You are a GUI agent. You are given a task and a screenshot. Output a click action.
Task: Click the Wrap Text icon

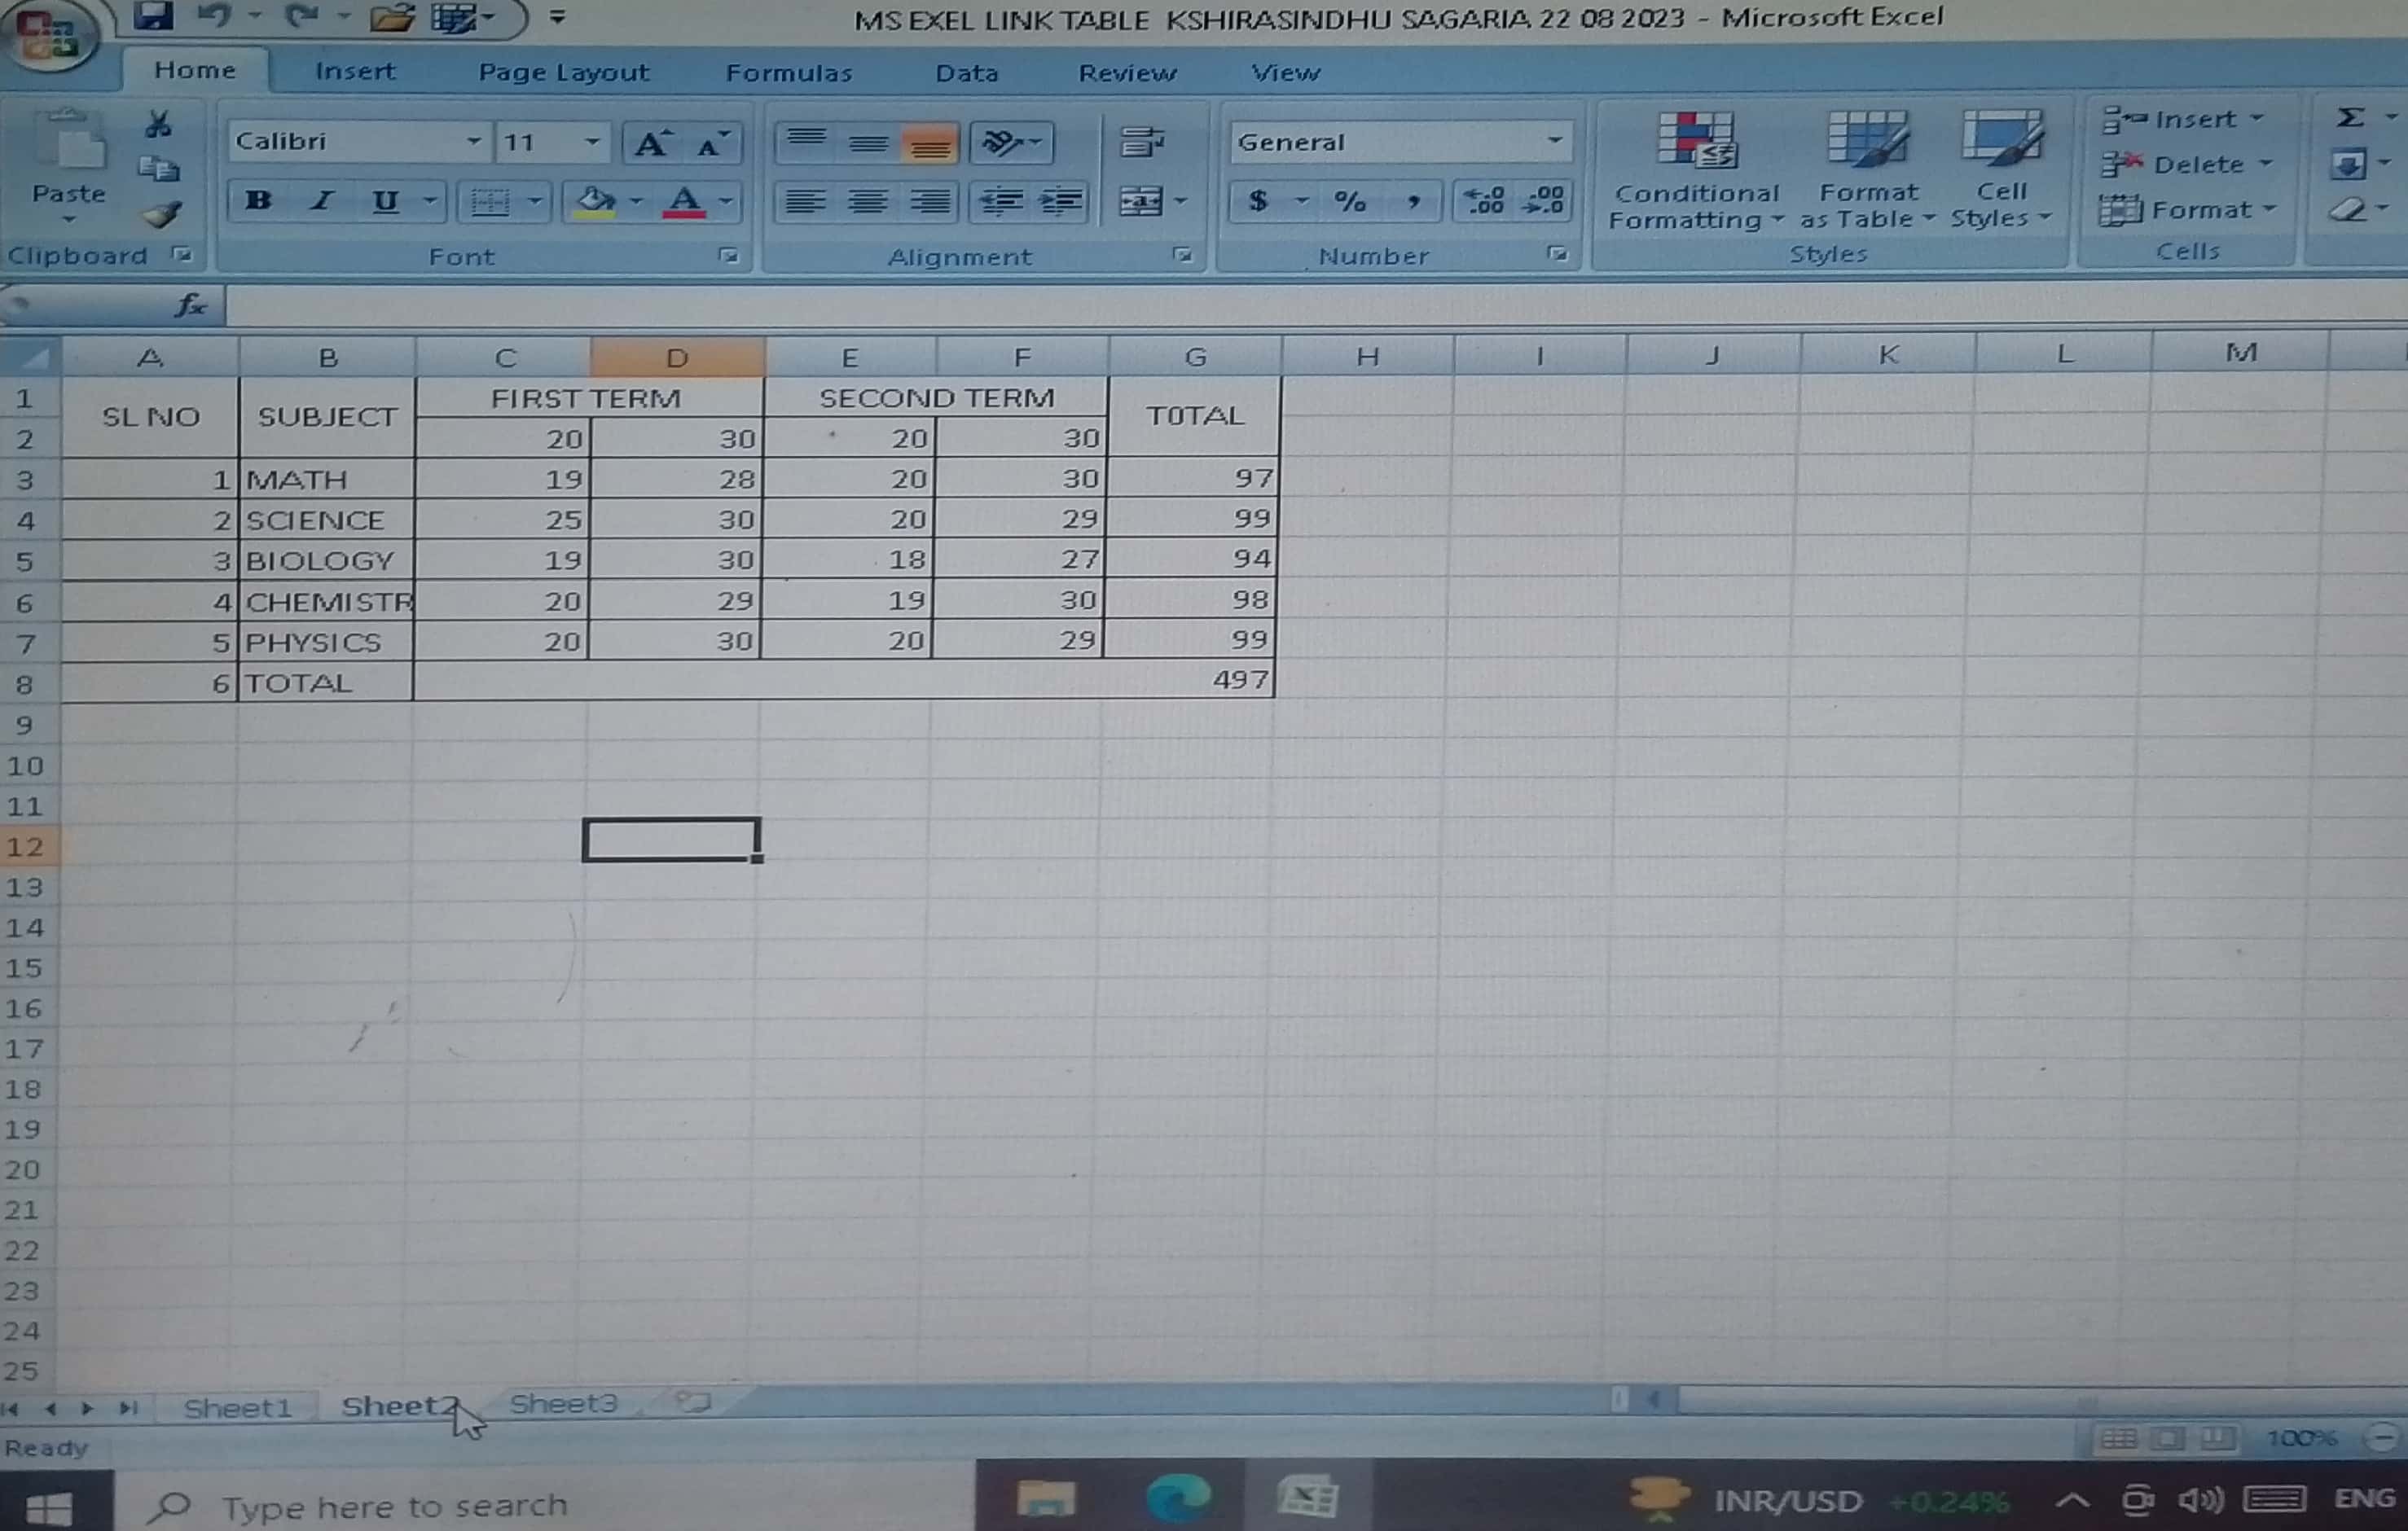pyautogui.click(x=1141, y=142)
